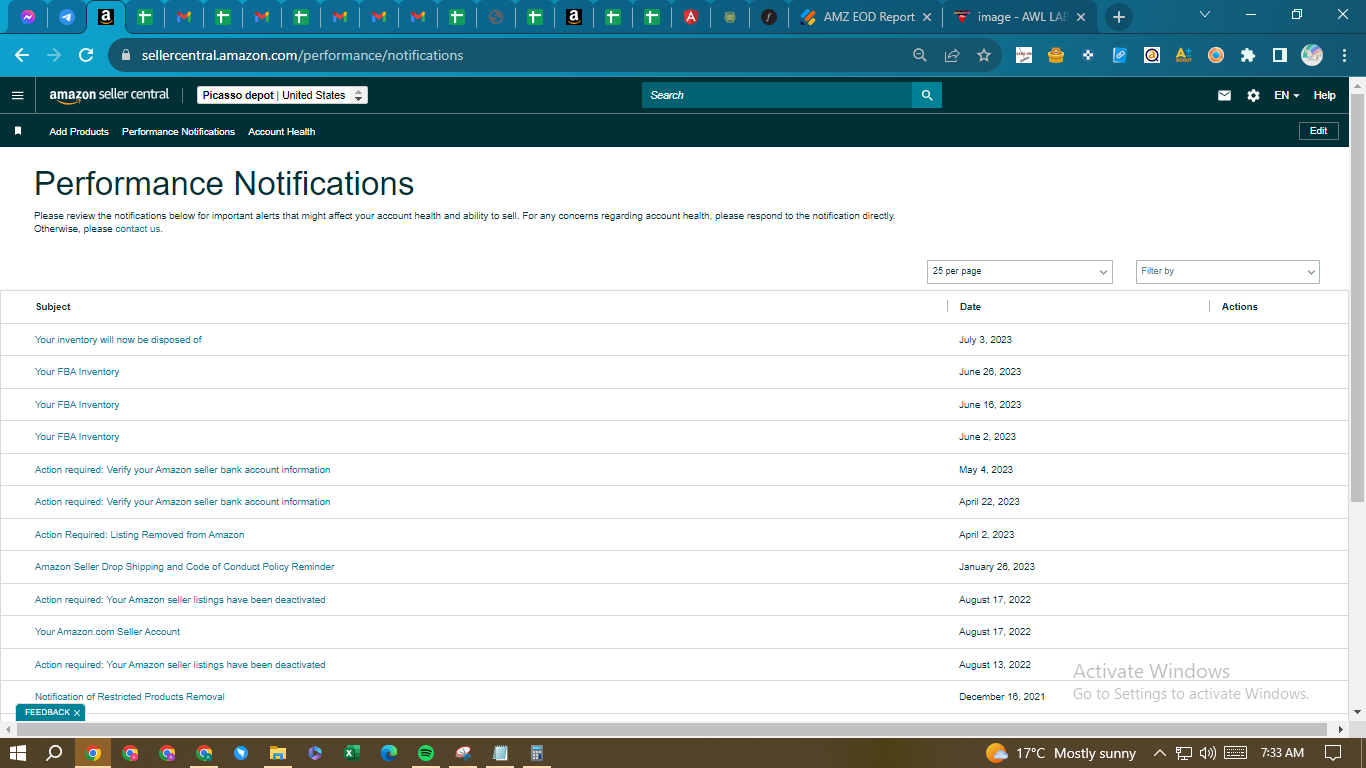
Task: Open the Chrome side panel icon
Action: coord(1279,55)
